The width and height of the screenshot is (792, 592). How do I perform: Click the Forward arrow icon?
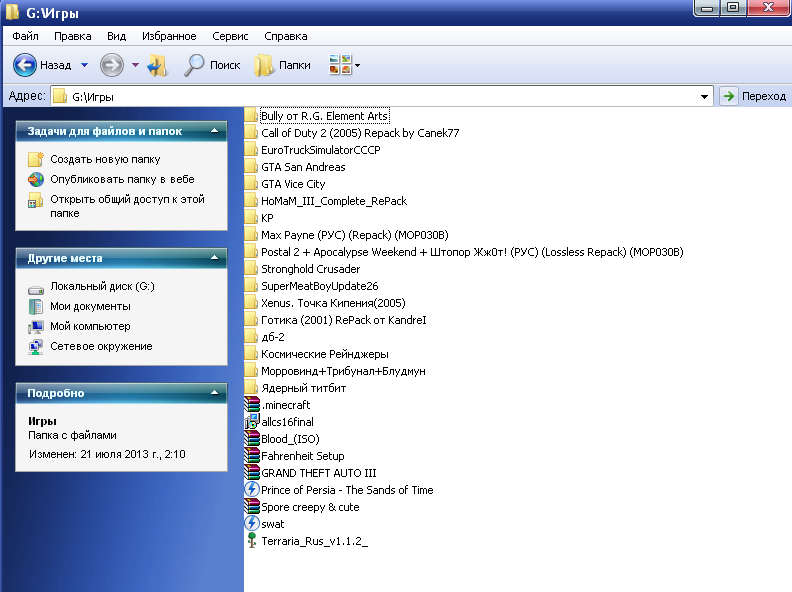[112, 65]
